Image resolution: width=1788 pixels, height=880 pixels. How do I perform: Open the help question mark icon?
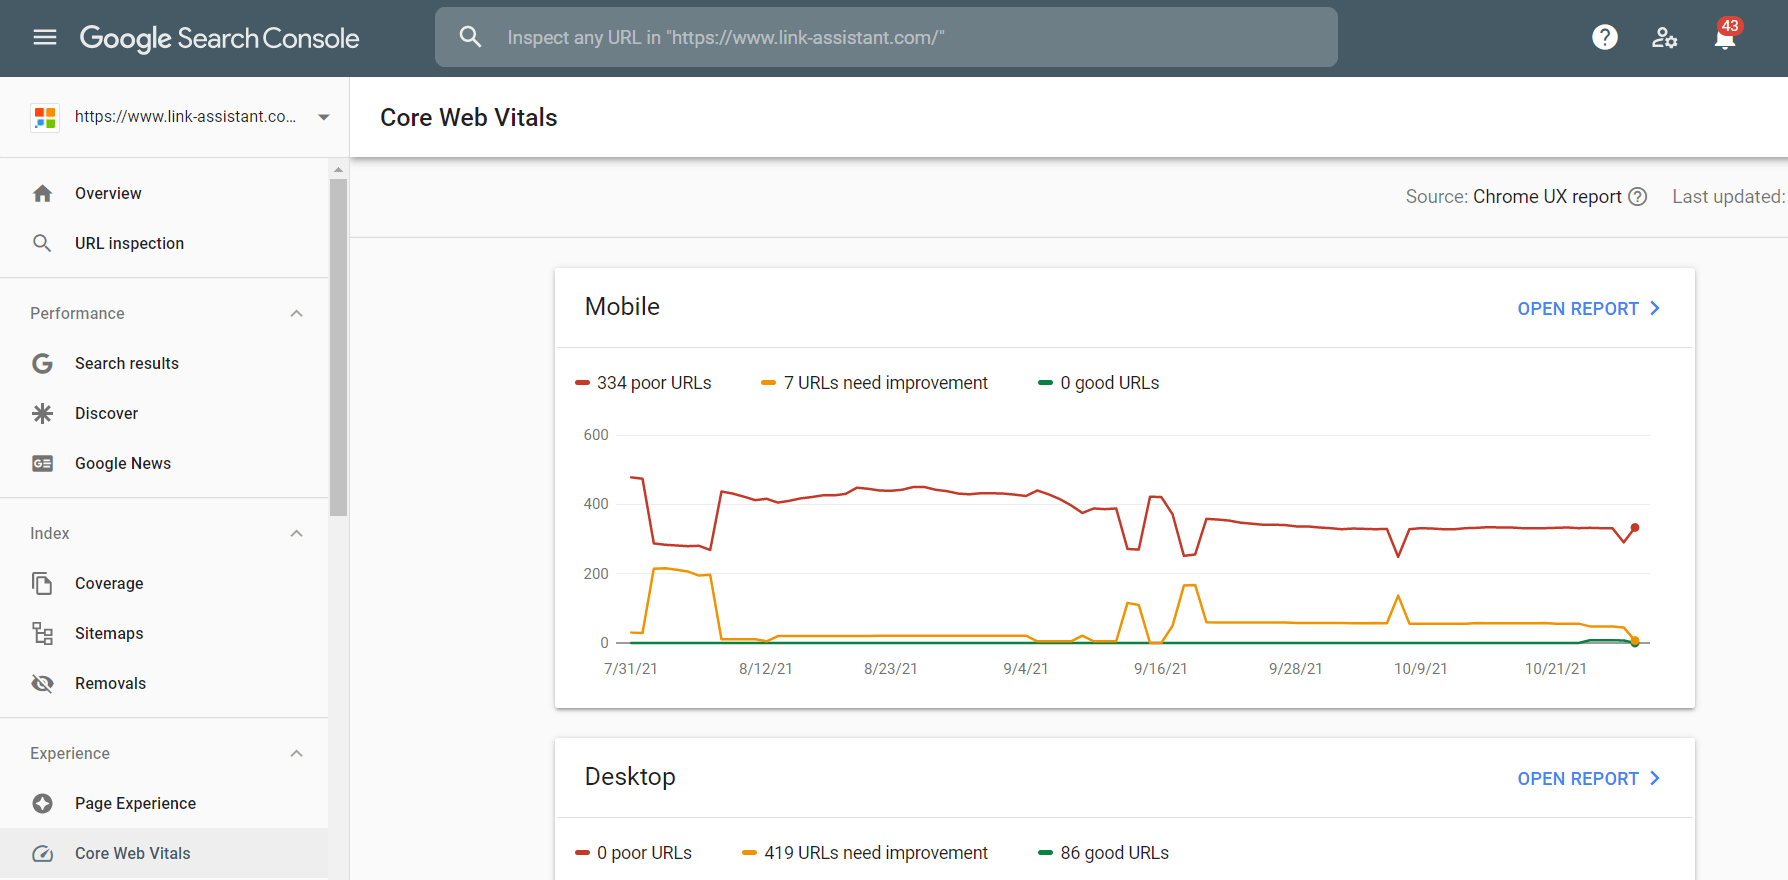[1605, 38]
